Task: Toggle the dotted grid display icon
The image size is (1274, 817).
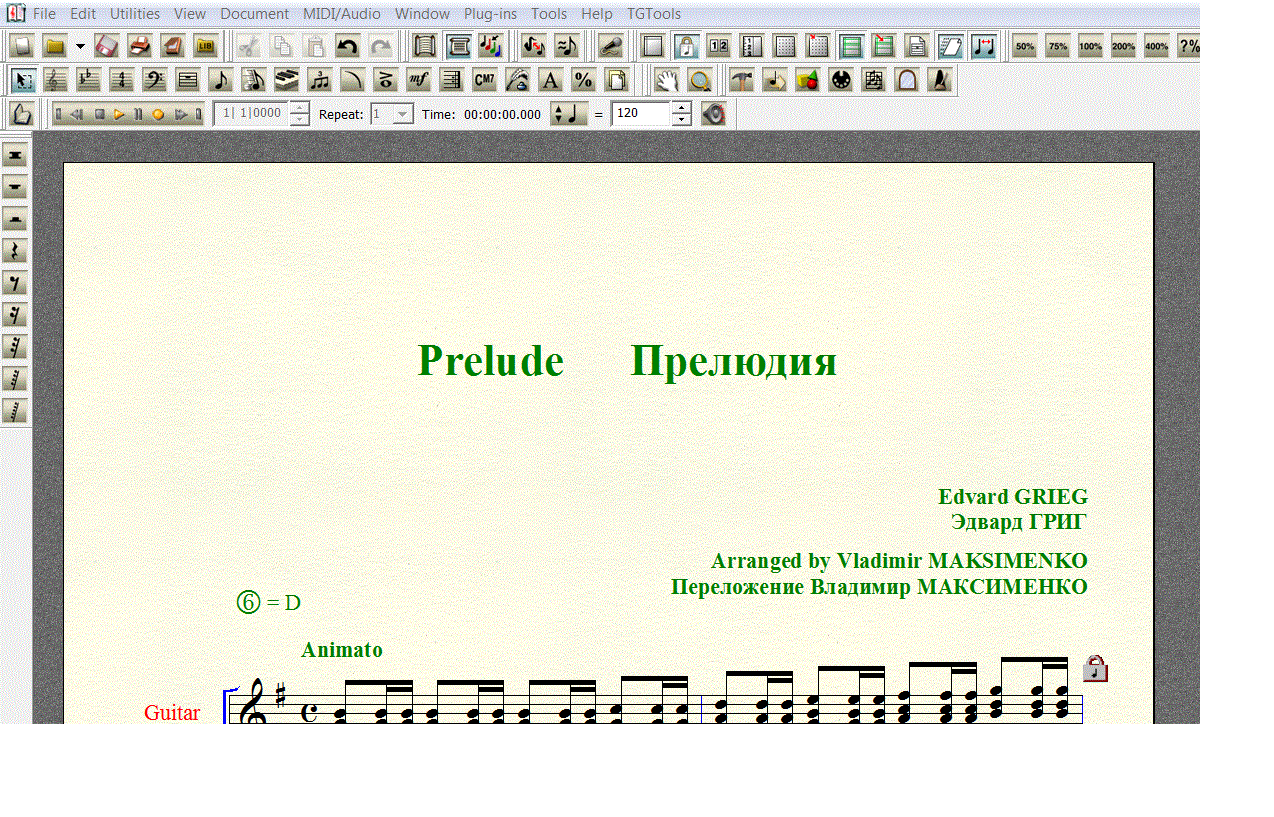Action: tap(785, 46)
